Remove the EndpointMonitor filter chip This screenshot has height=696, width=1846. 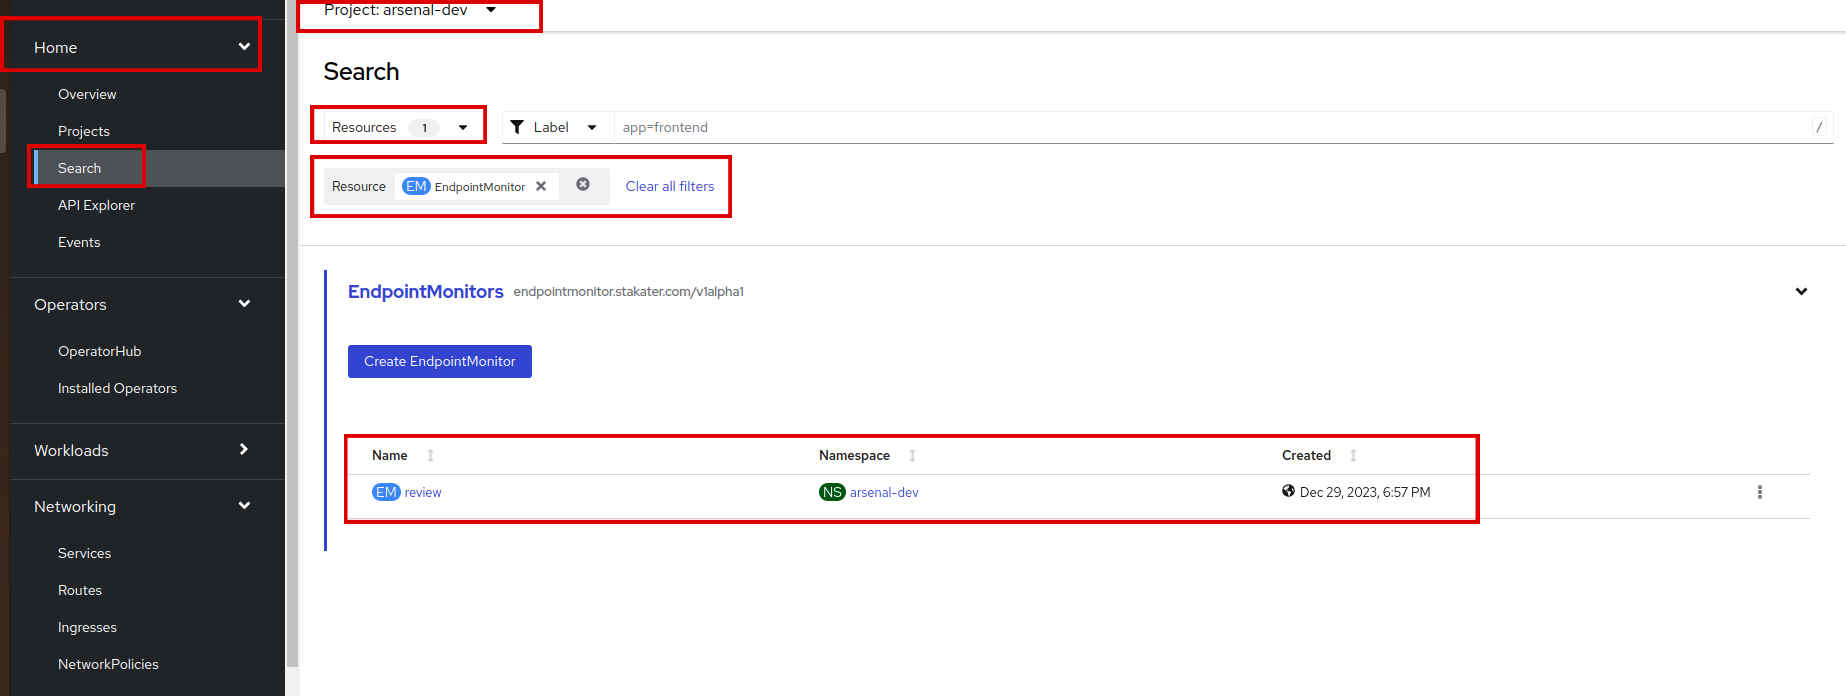click(541, 186)
